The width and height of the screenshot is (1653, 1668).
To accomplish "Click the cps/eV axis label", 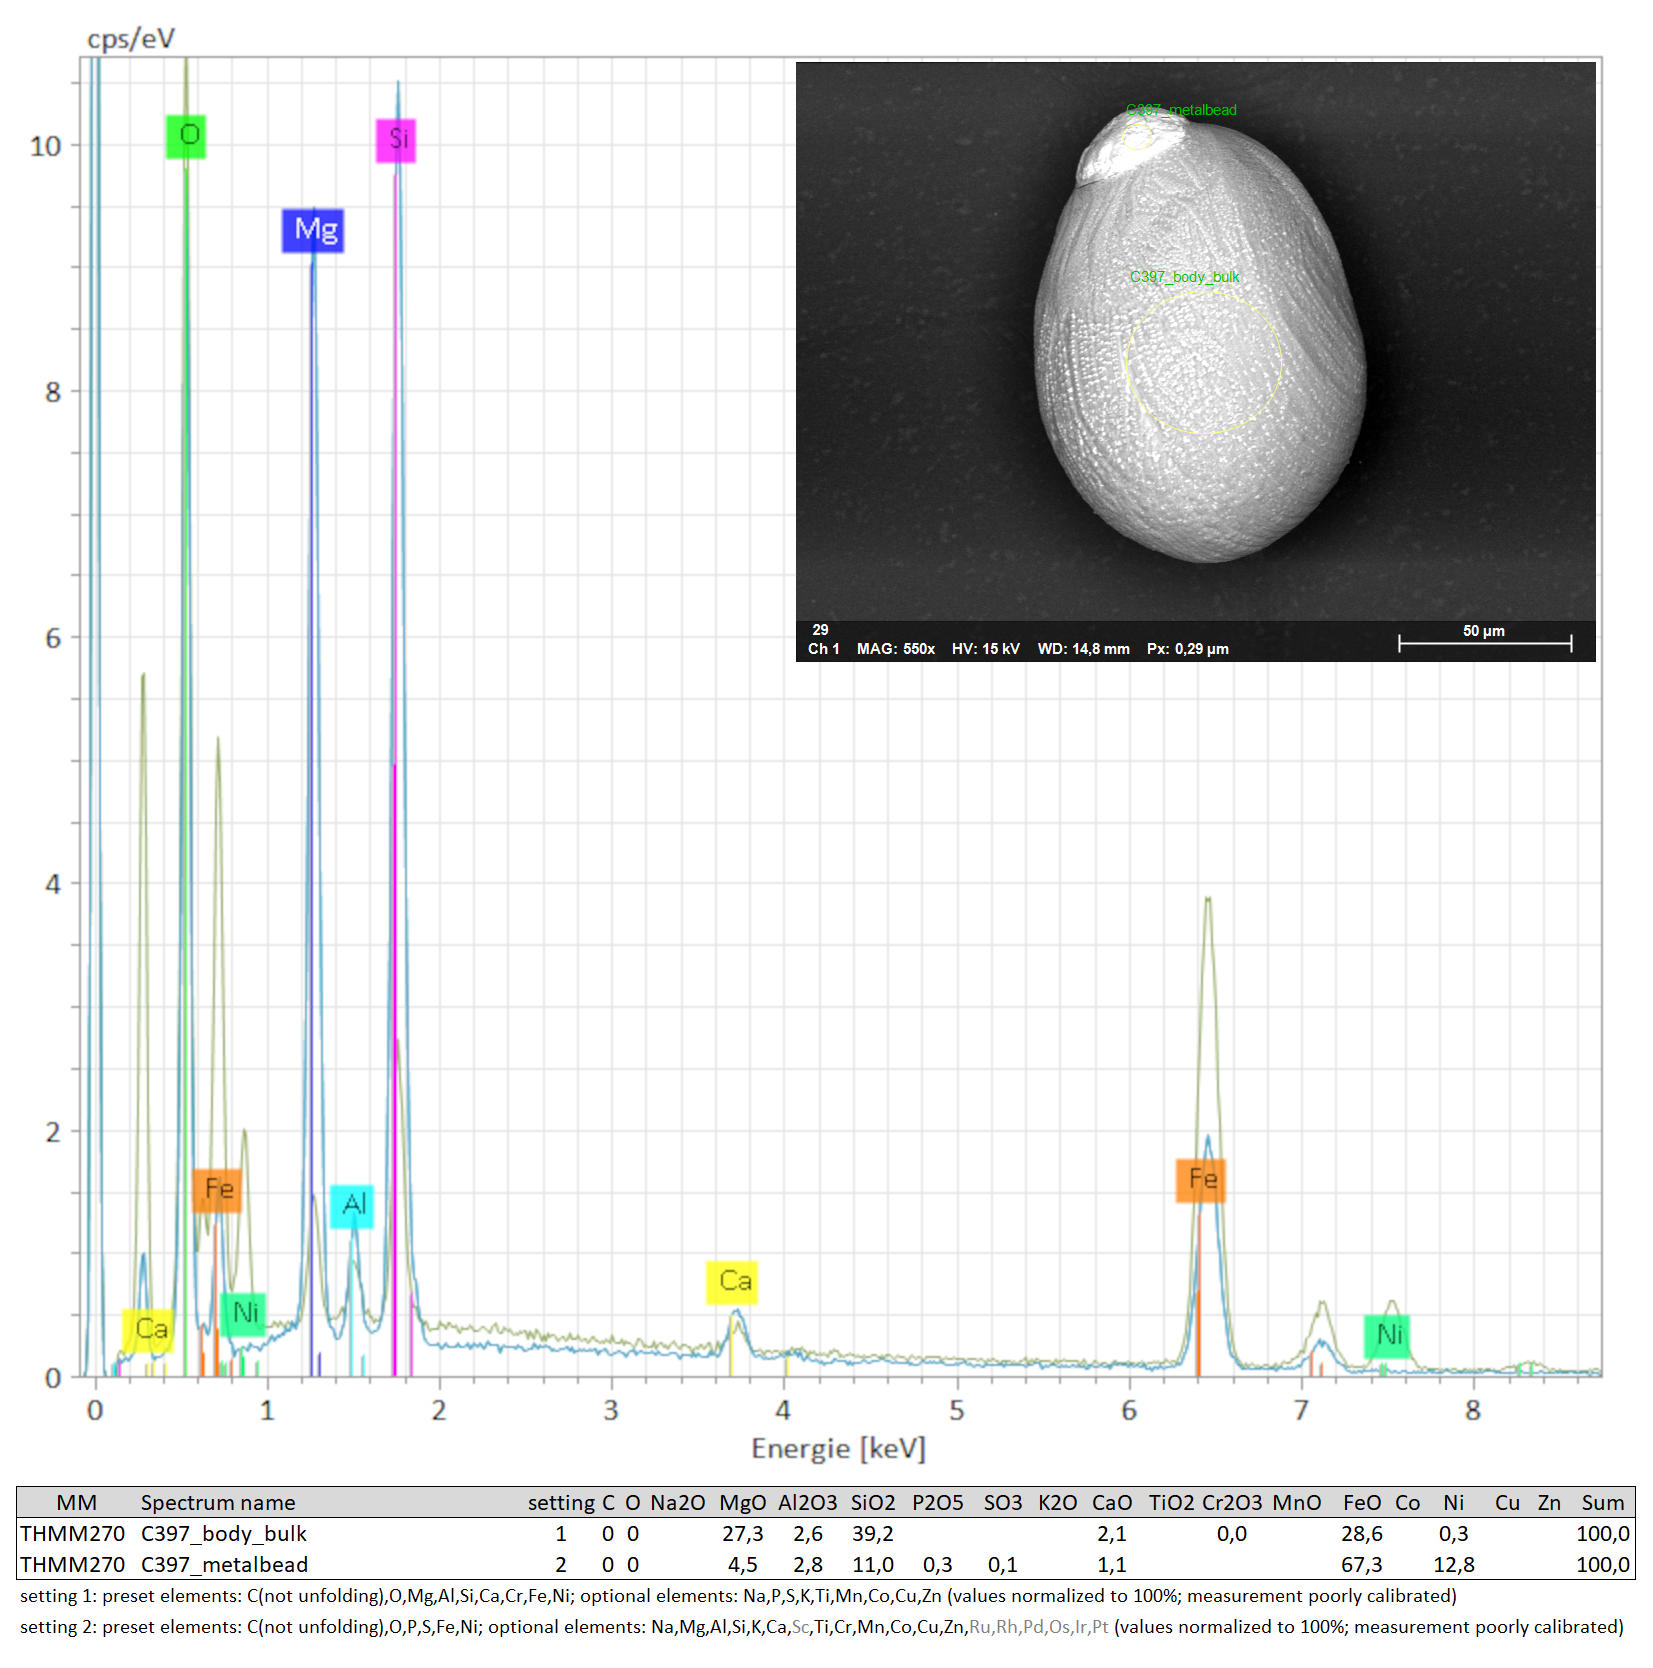I will click(x=131, y=39).
